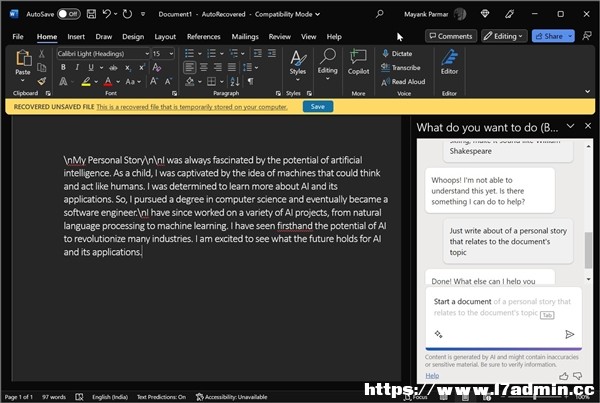This screenshot has width=600, height=403.
Task: Expand Line Spacing dropdown
Action: pyautogui.click(x=256, y=68)
